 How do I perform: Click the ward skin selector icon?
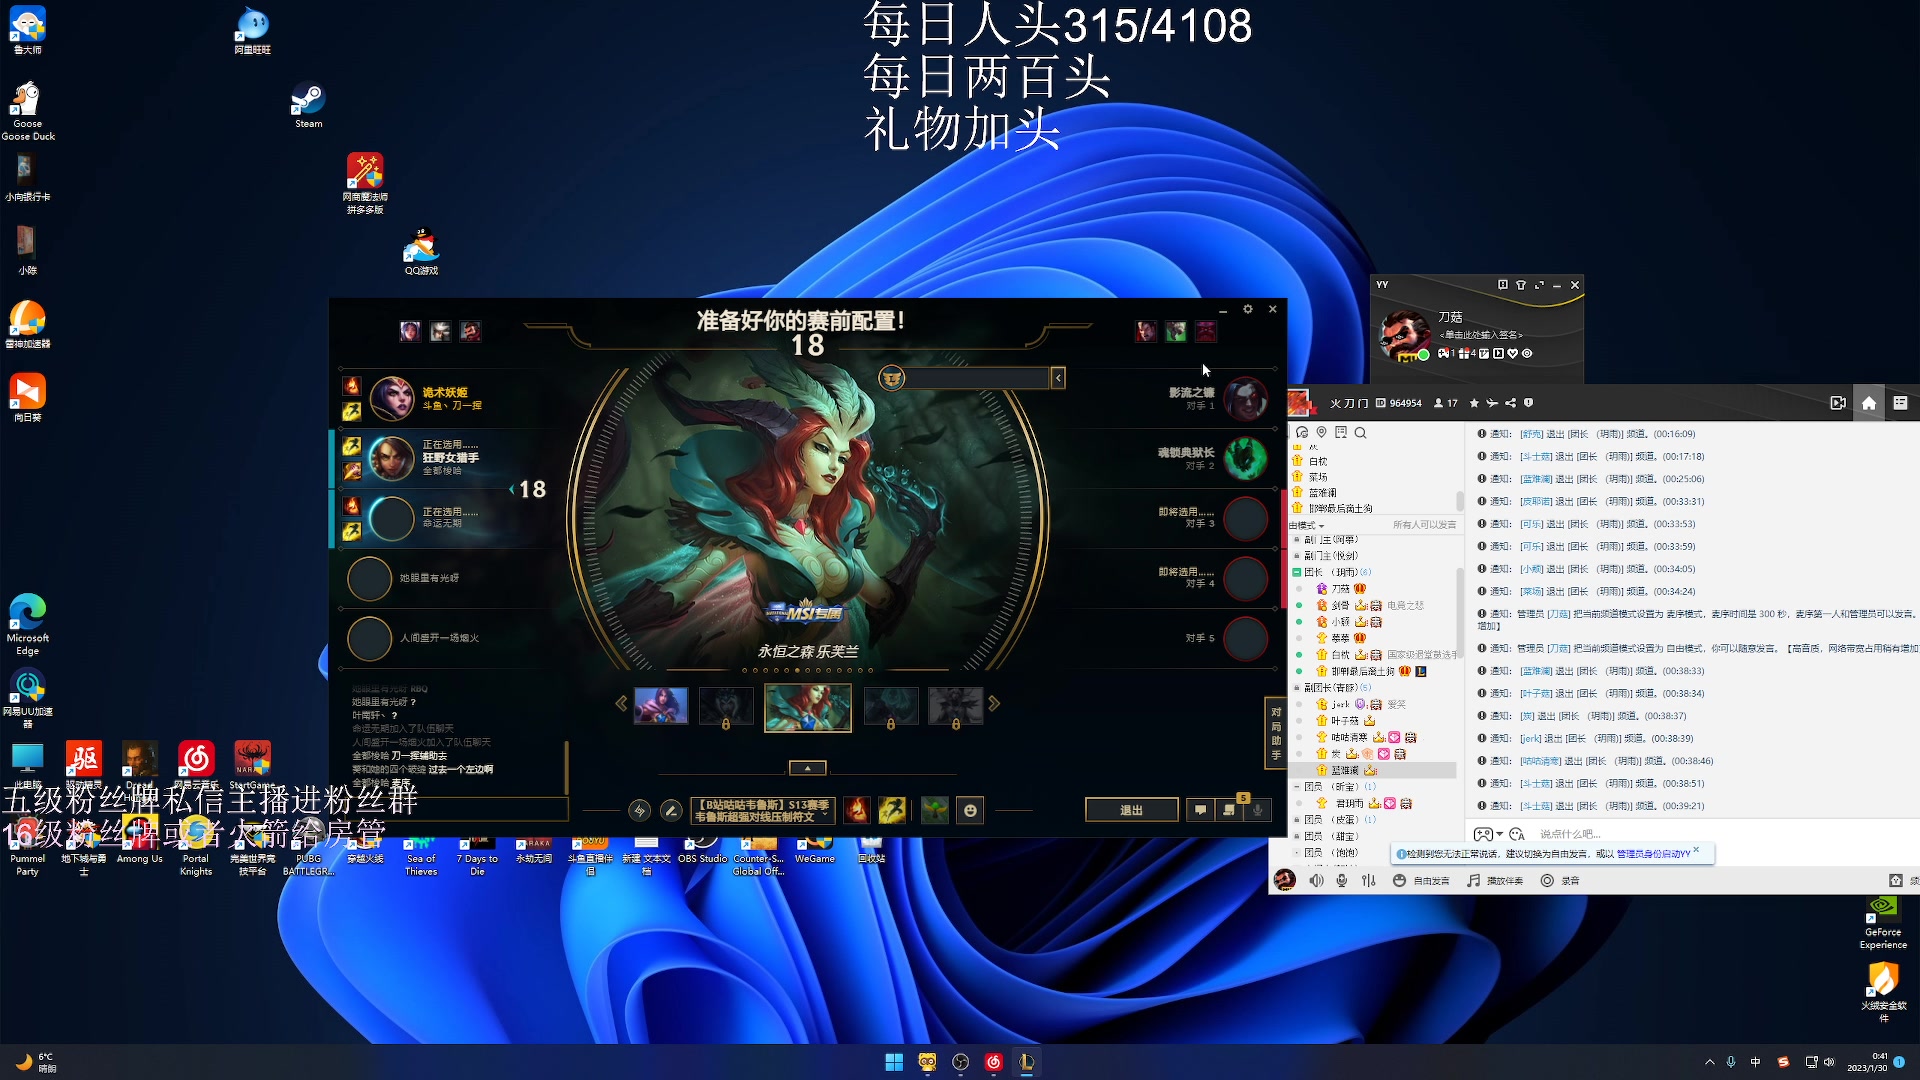(934, 811)
